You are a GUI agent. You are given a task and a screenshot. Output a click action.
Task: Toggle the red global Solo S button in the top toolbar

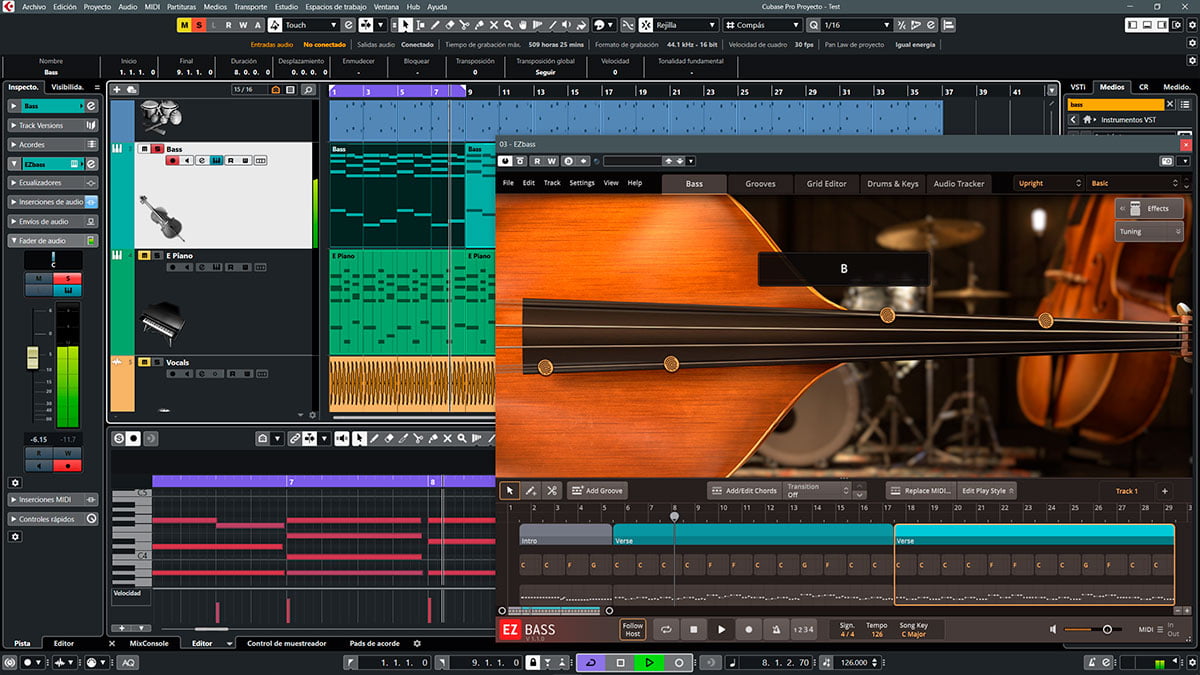tap(198, 24)
